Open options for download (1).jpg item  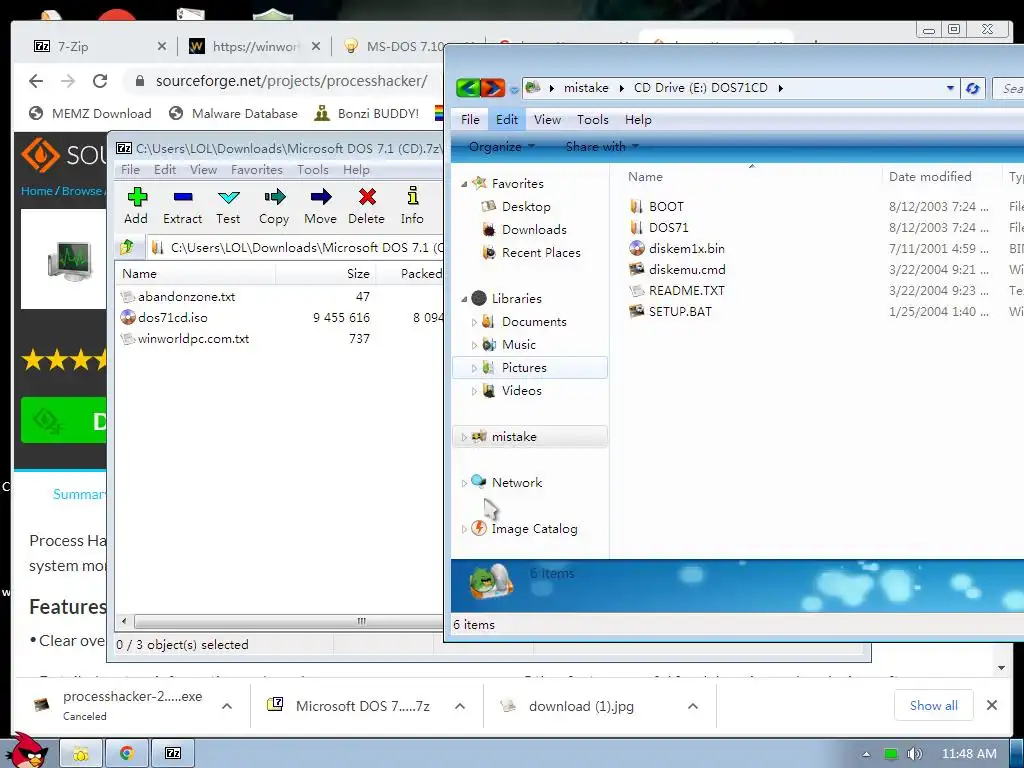click(x=693, y=706)
